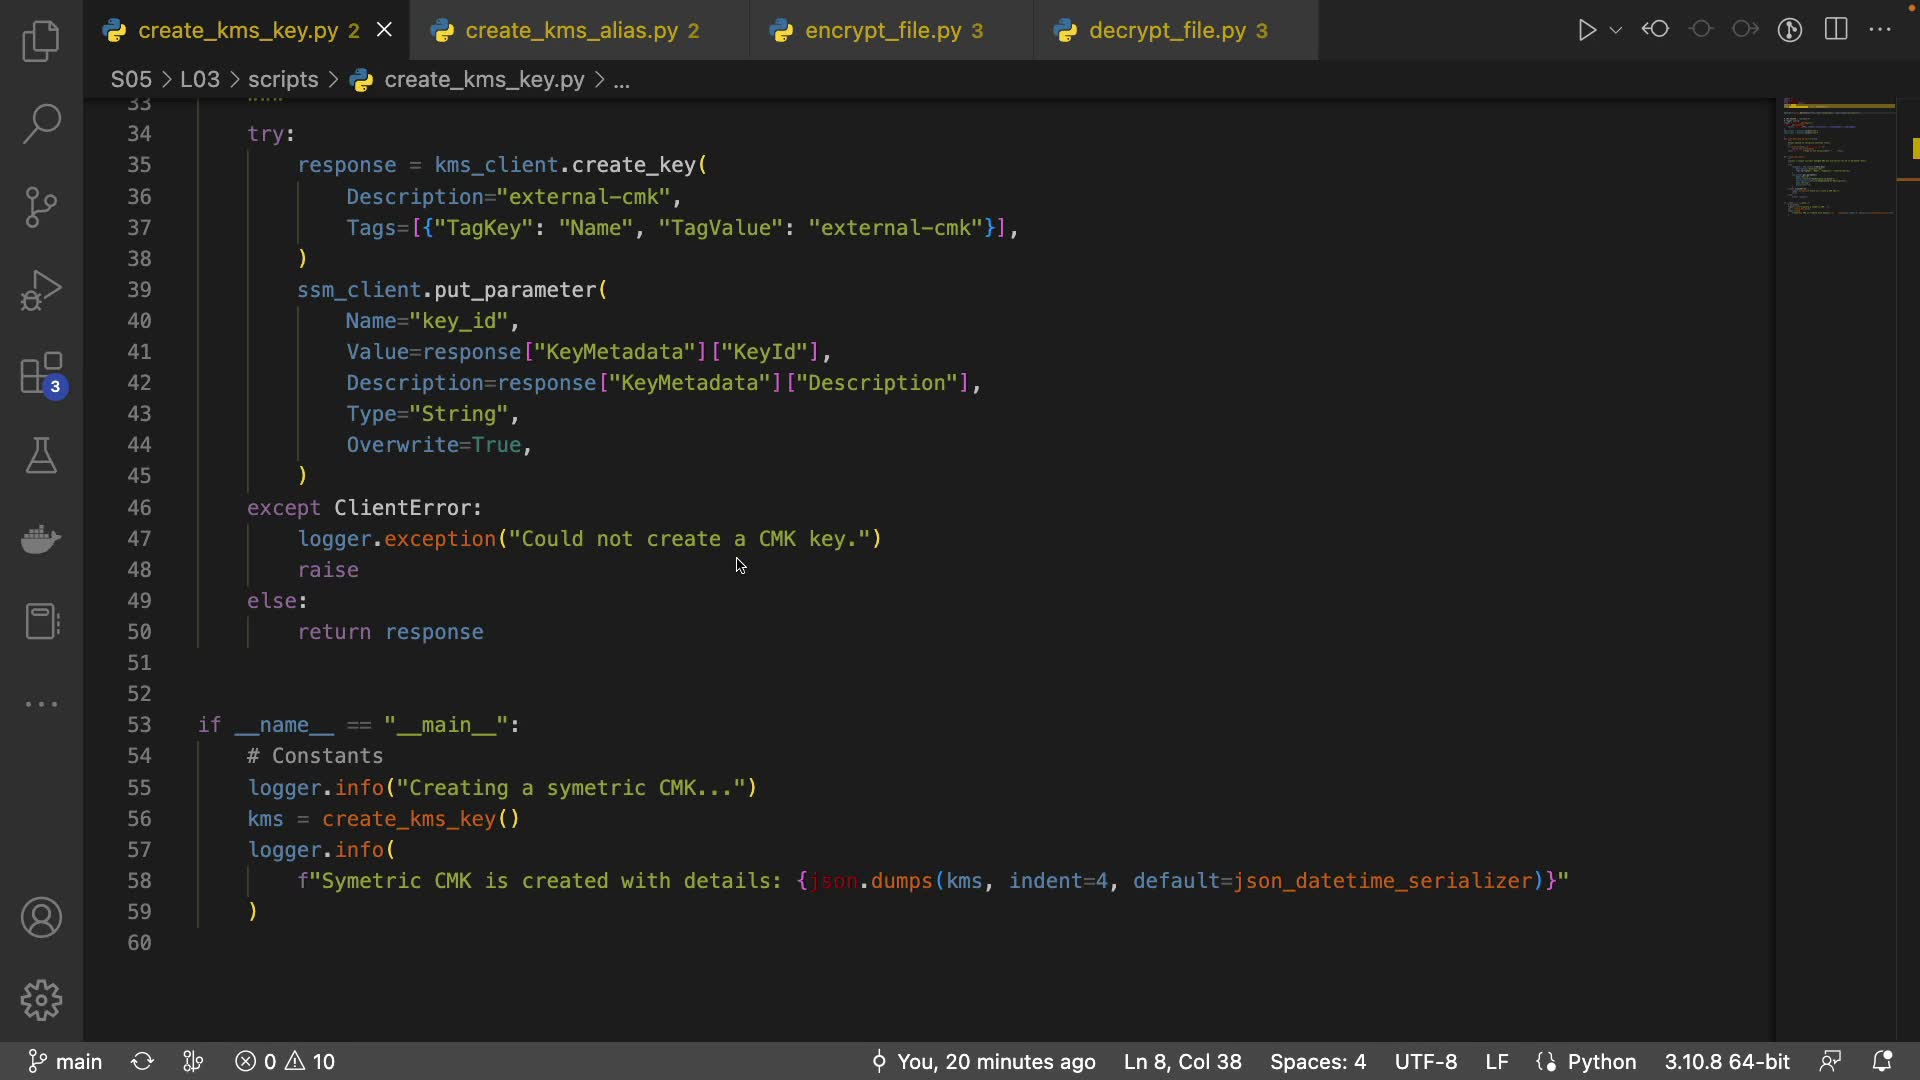Toggle the split editor layout button
Image resolution: width=1920 pixels, height=1080 pixels.
(x=1836, y=30)
